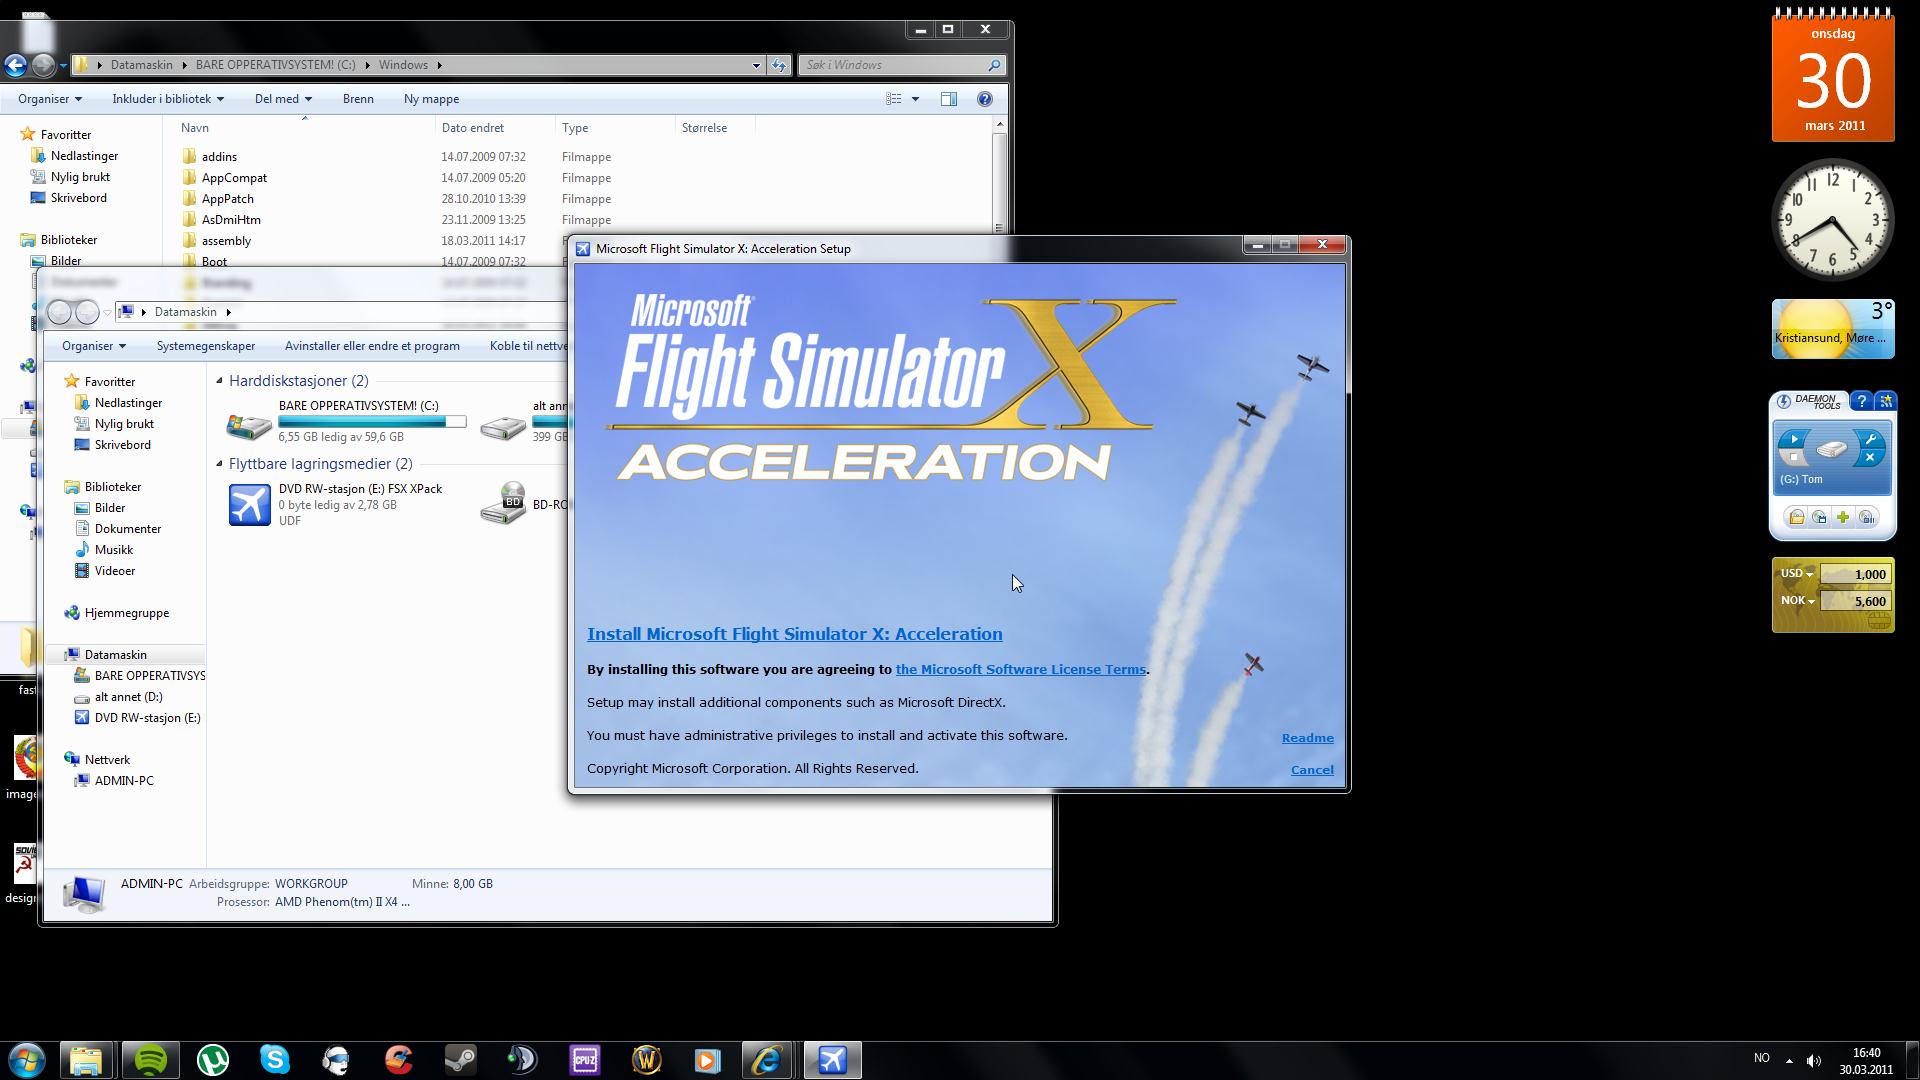The image size is (1920, 1080).
Task: Sort by the Navn column header
Action: point(195,128)
